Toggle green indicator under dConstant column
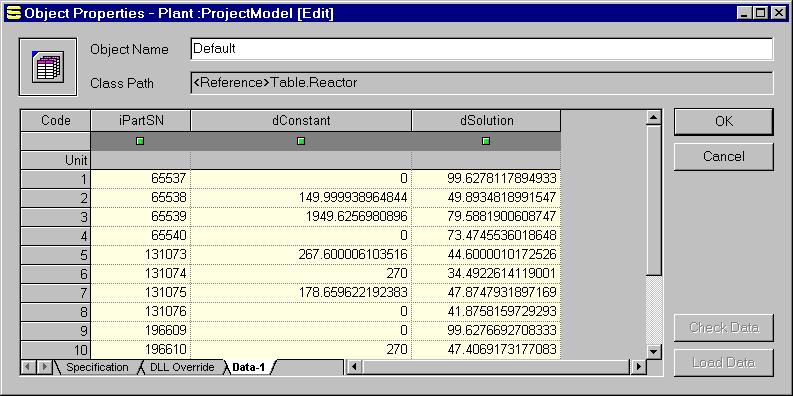793x396 pixels. (x=301, y=141)
